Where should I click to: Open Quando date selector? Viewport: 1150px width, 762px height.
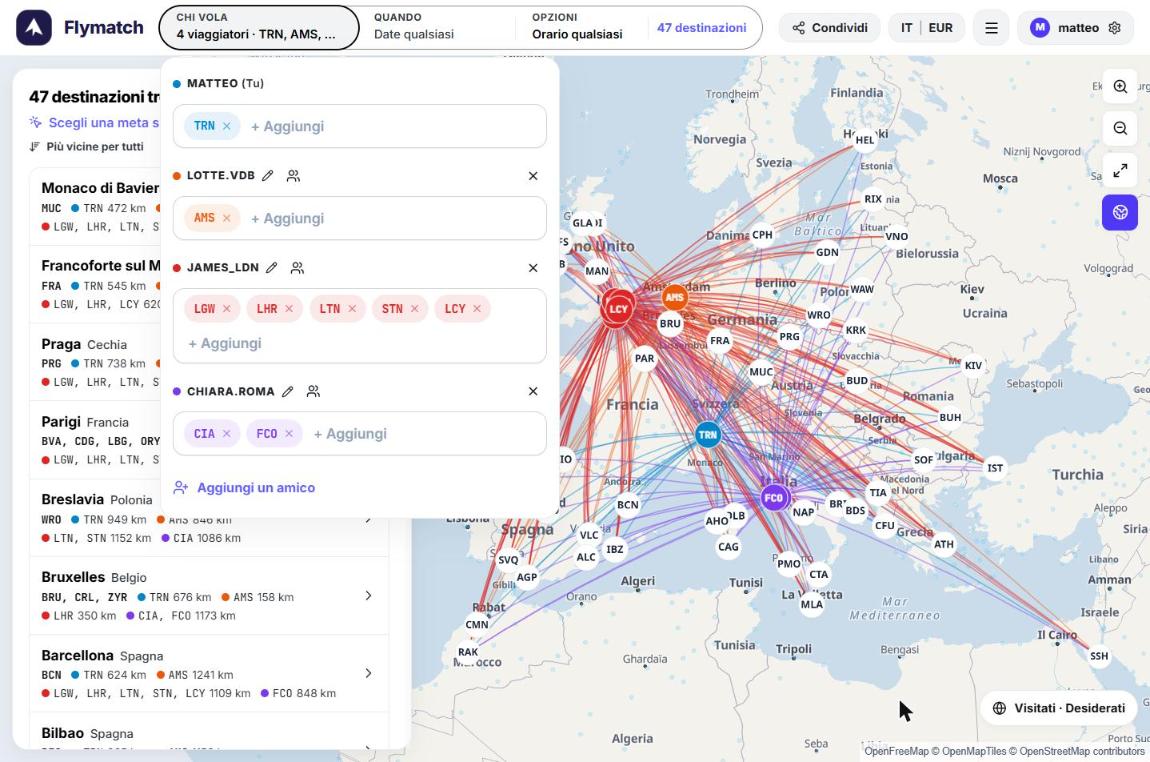pyautogui.click(x=437, y=27)
